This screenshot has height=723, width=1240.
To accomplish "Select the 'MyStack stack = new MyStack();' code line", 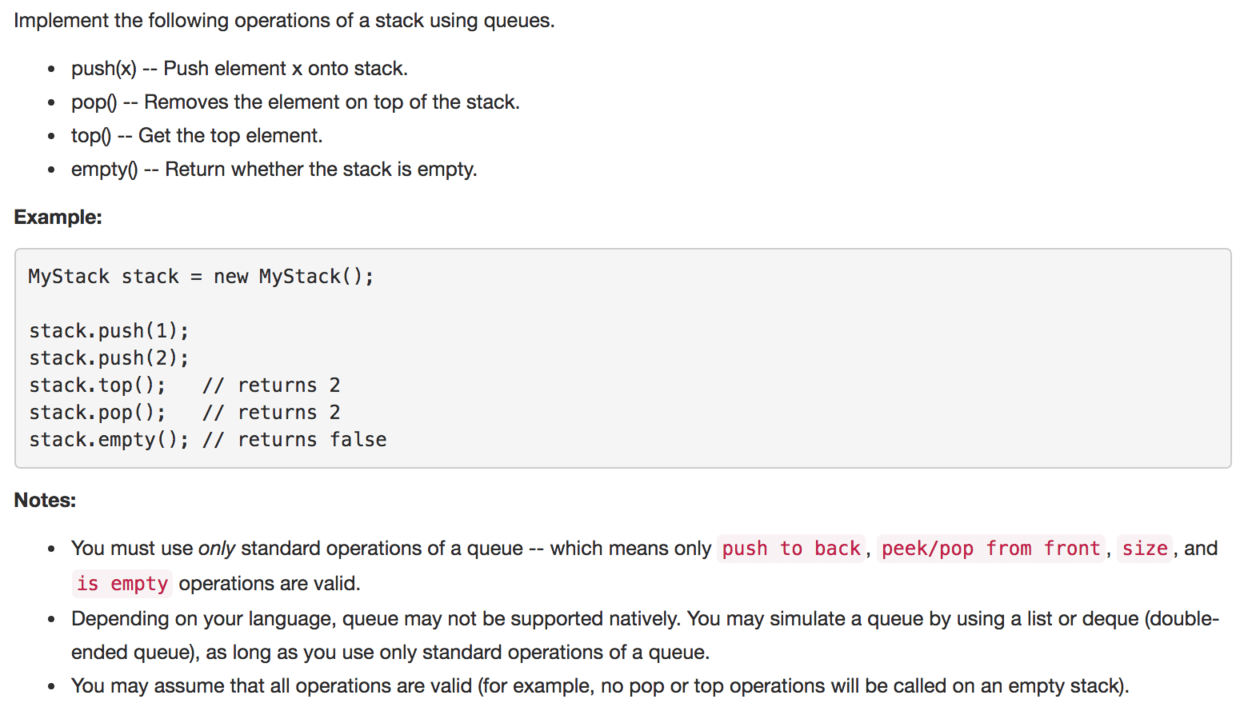I will (x=200, y=276).
